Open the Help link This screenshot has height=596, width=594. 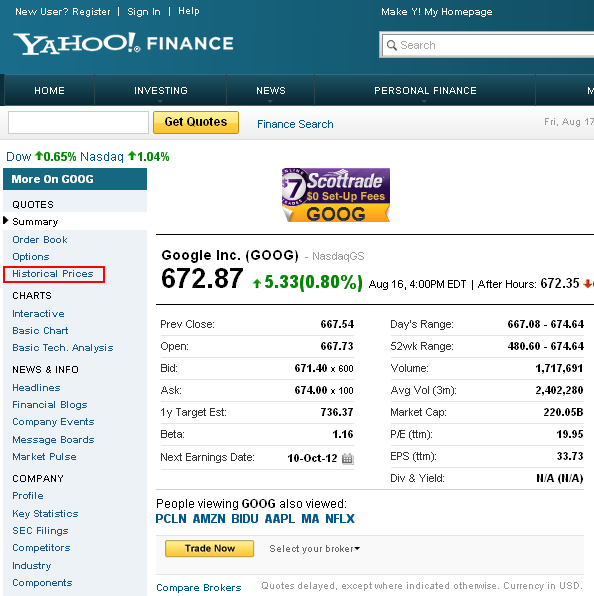189,11
